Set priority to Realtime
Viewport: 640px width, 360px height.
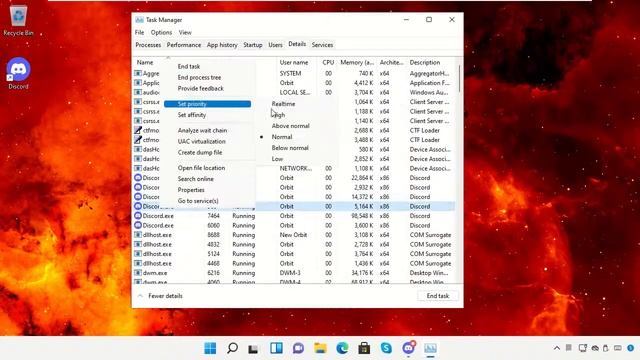[283, 104]
